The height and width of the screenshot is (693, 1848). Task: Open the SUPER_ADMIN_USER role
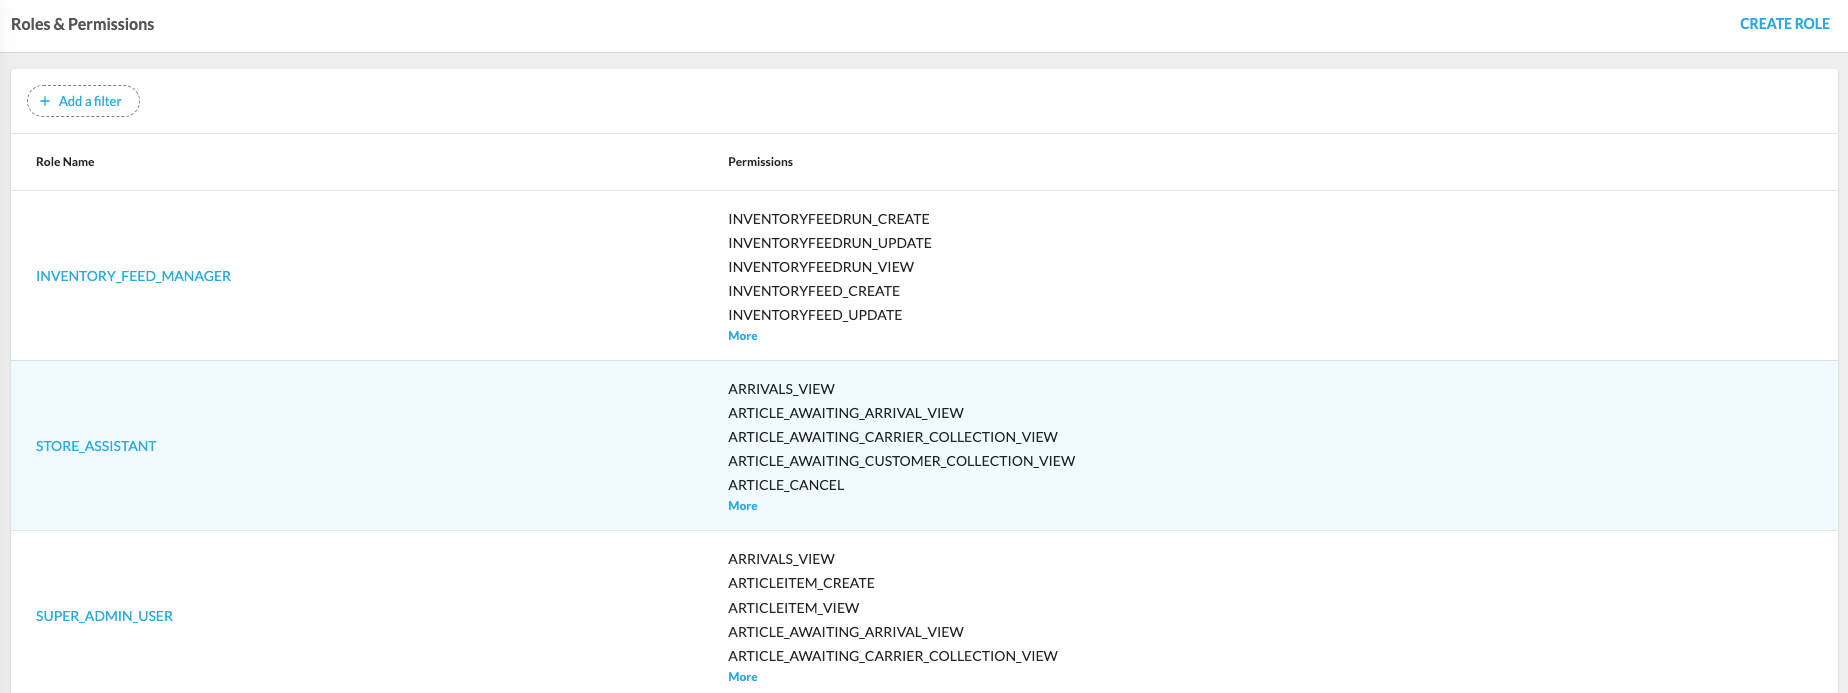(104, 616)
